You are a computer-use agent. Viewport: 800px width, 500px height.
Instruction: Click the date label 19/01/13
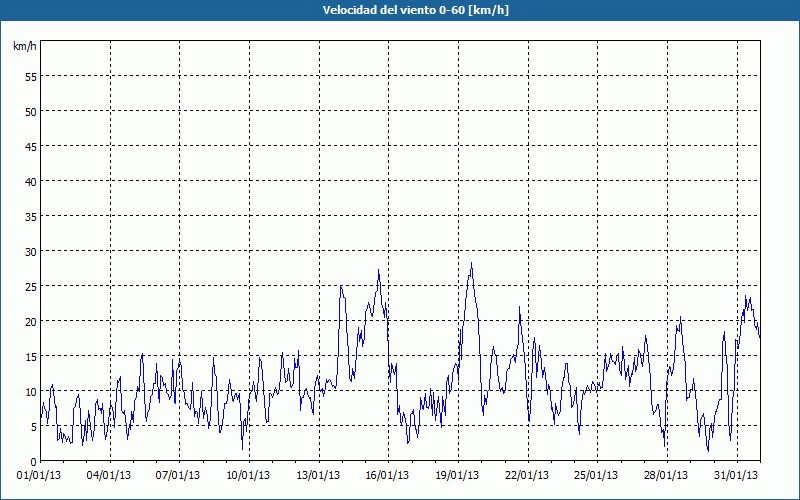[457, 476]
